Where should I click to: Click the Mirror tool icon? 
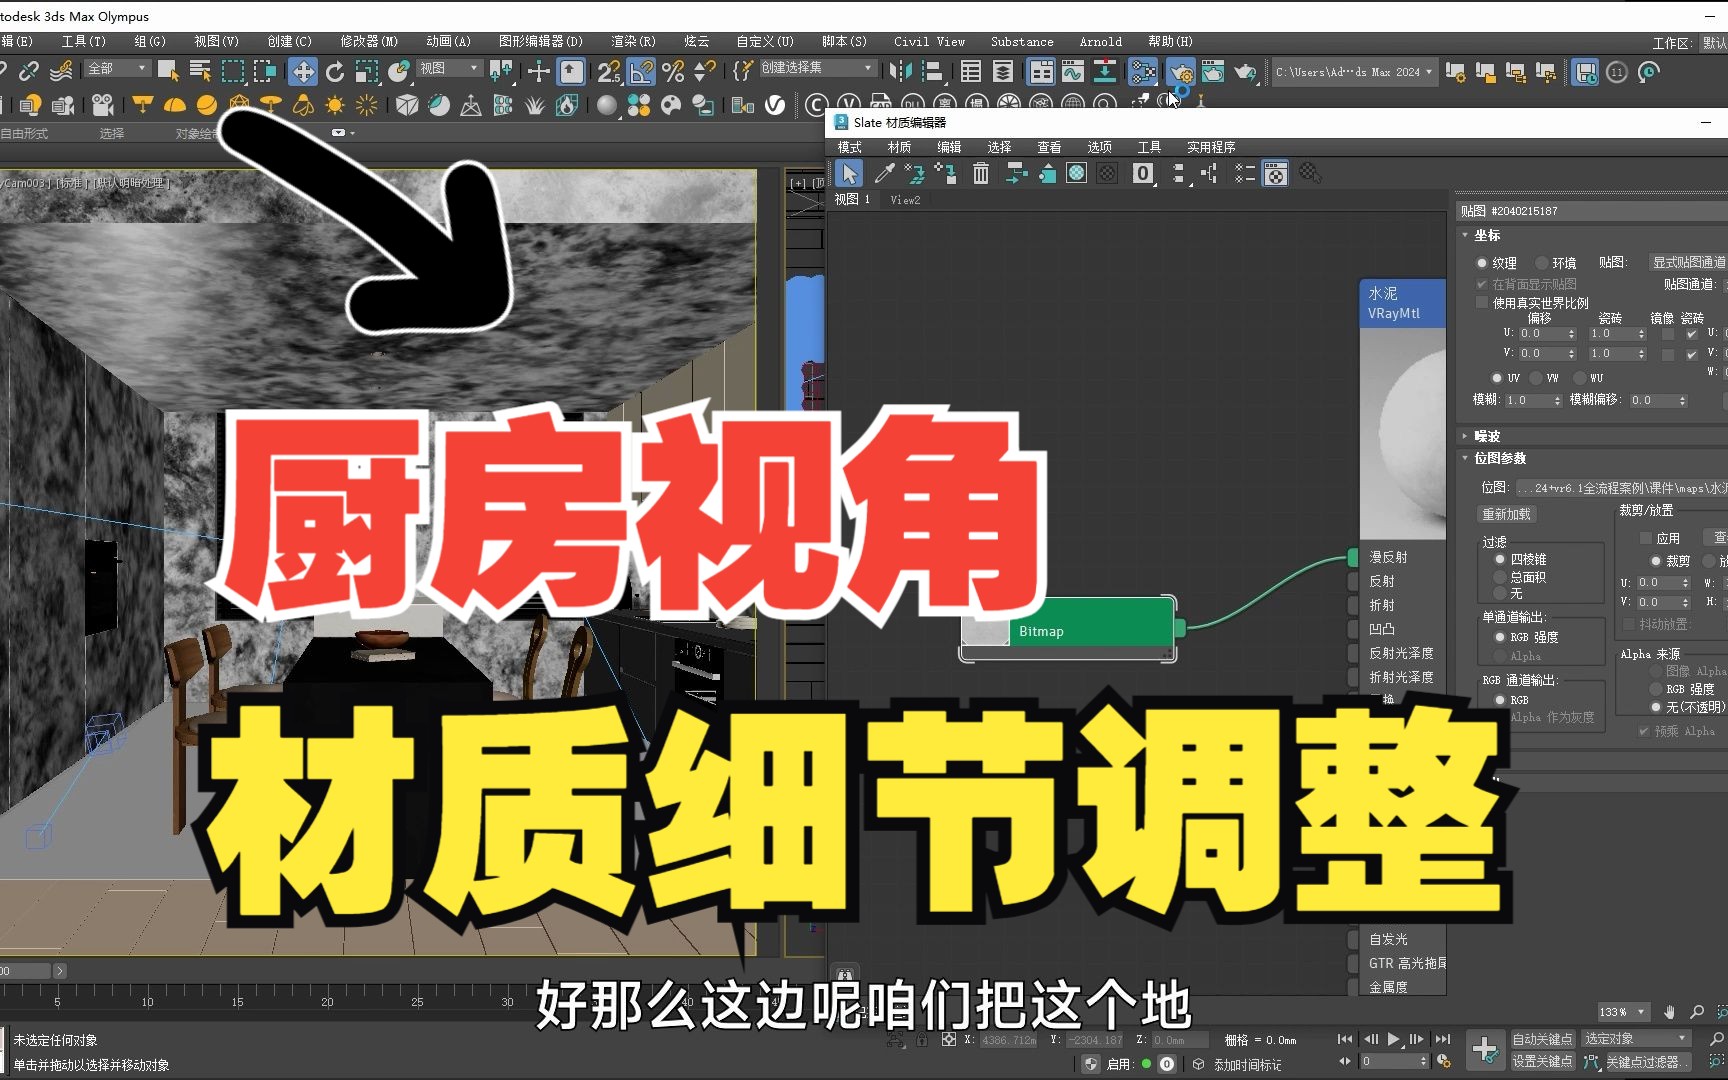[900, 71]
